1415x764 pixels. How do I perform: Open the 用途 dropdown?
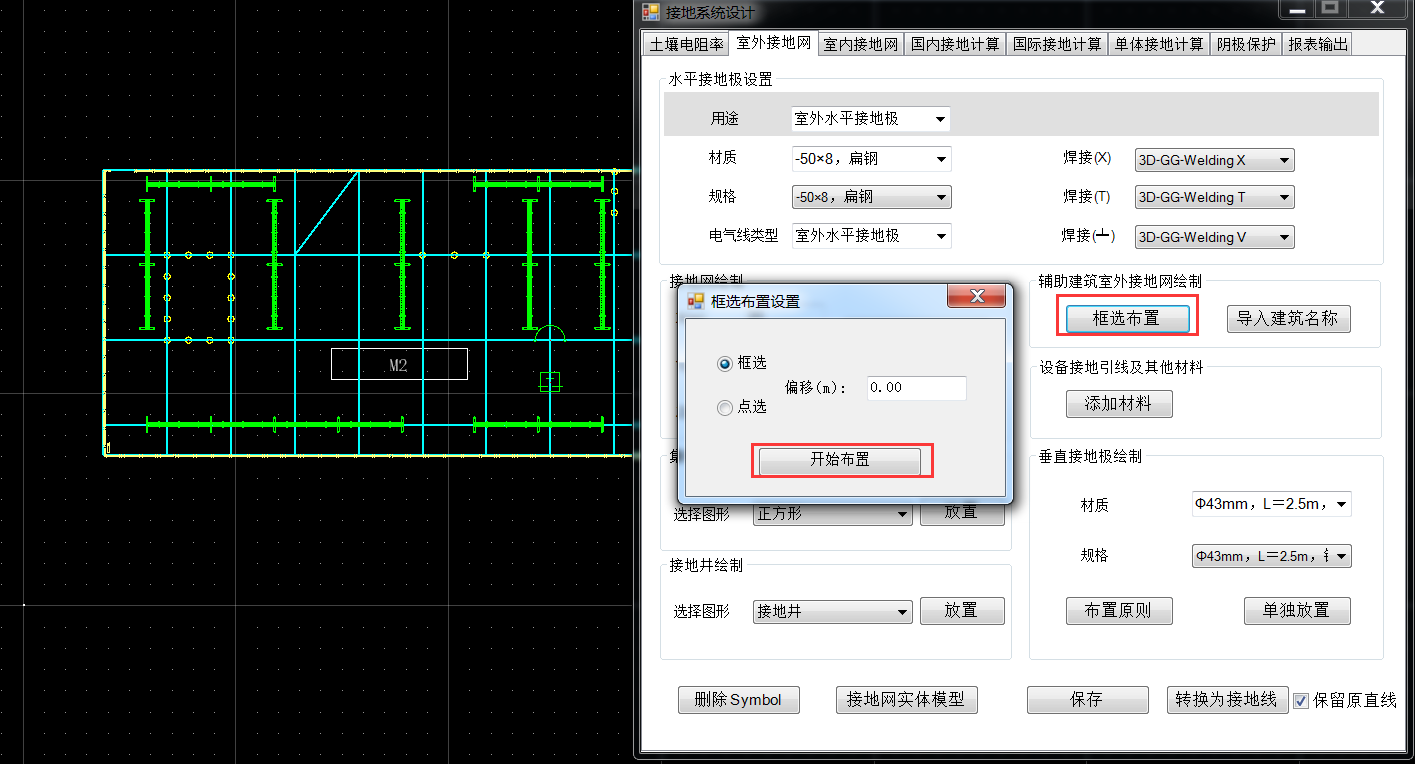(x=871, y=119)
